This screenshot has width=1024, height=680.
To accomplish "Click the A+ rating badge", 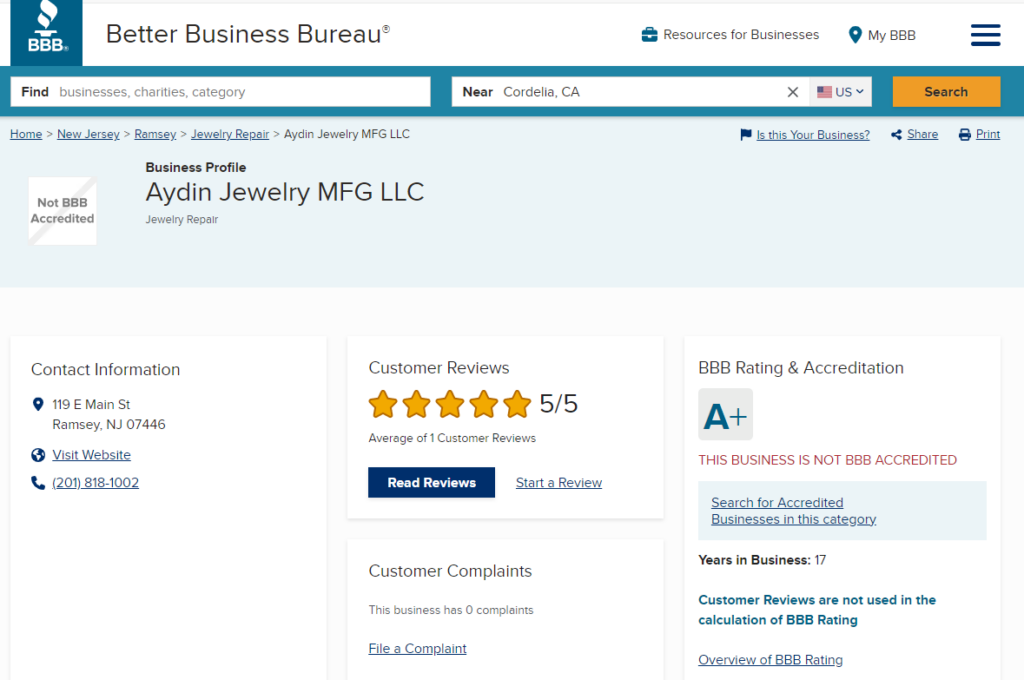I will click(725, 415).
